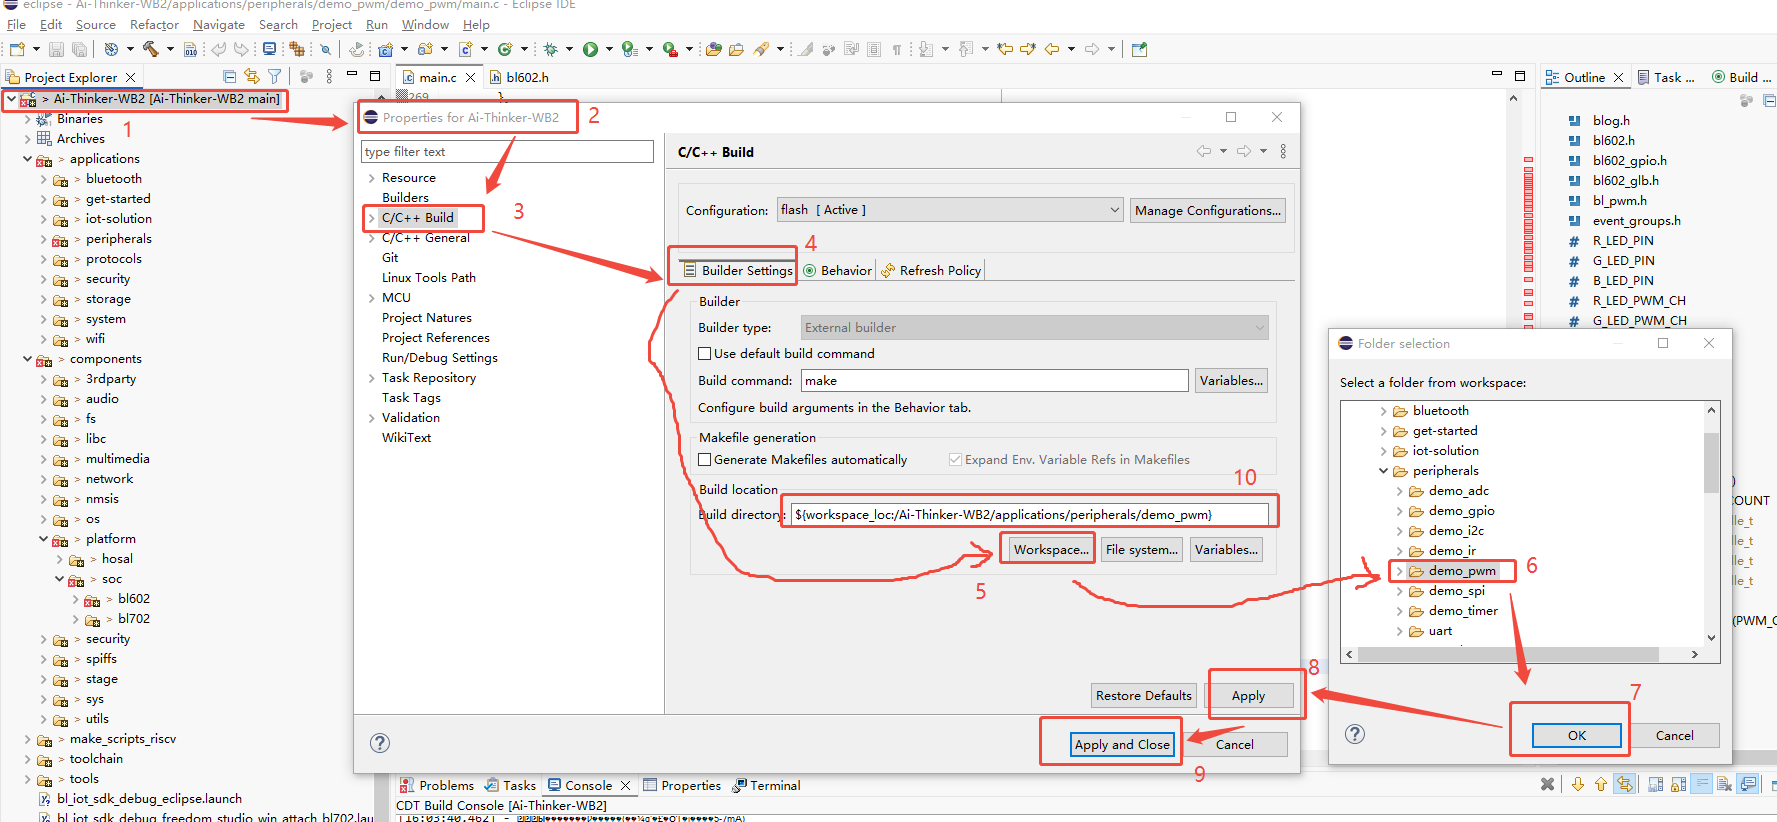Click the Open Perspective icon in toolbar
Screen dimensions: 1777x822
[1139, 49]
